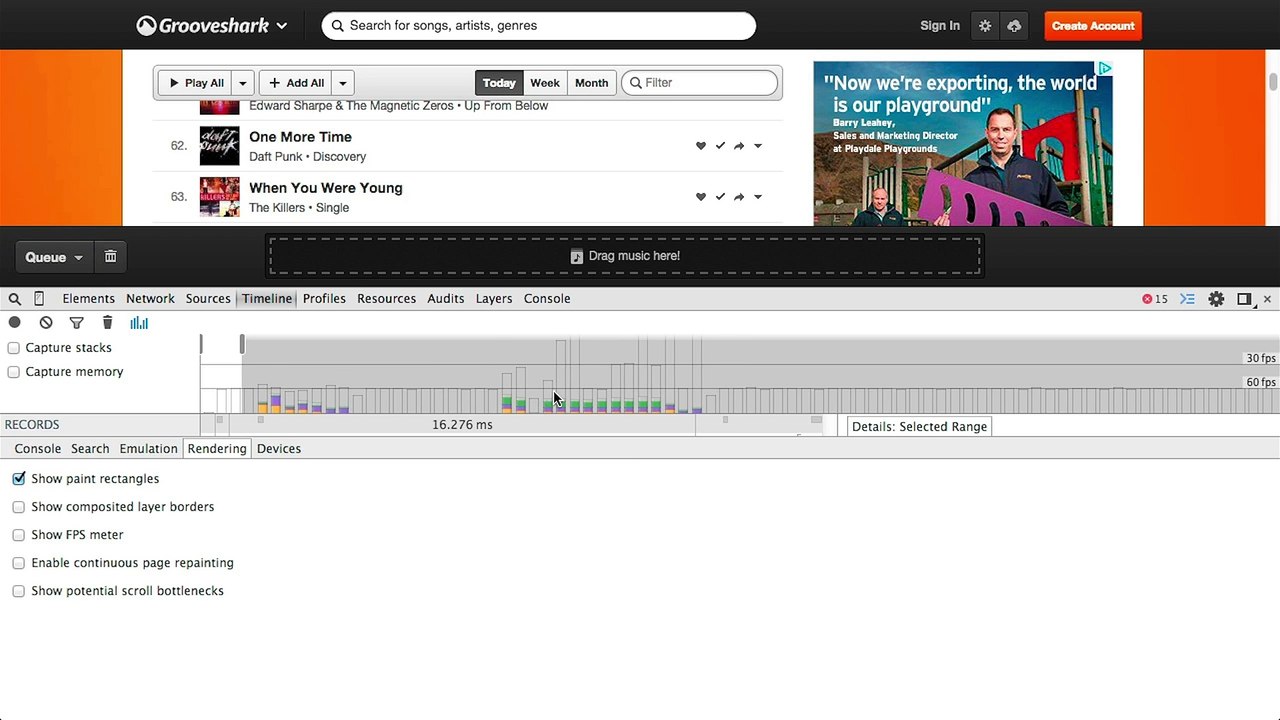Screen dimensions: 1280x720
Task: Open the Grooveshark logo dropdown arrow
Action: click(282, 27)
